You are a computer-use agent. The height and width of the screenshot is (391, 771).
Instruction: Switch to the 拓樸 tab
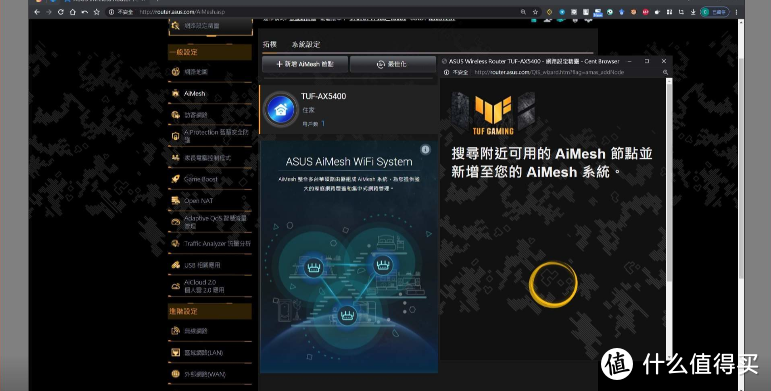(269, 44)
